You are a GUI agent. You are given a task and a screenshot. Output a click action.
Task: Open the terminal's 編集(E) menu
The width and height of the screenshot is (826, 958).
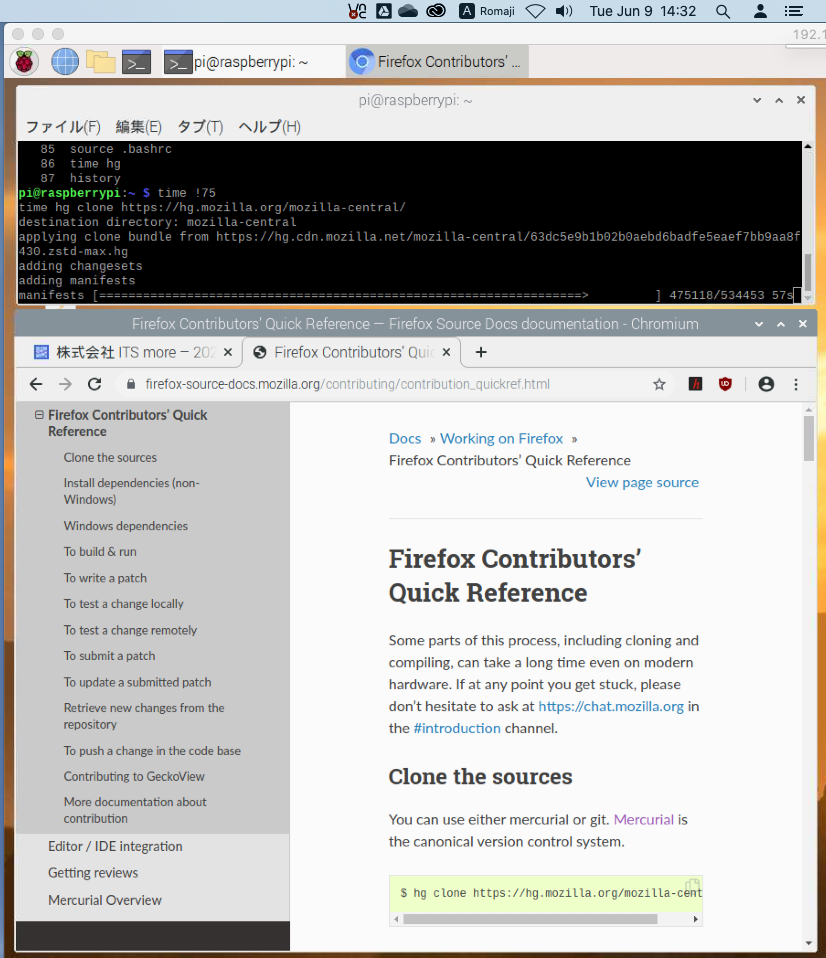138,127
